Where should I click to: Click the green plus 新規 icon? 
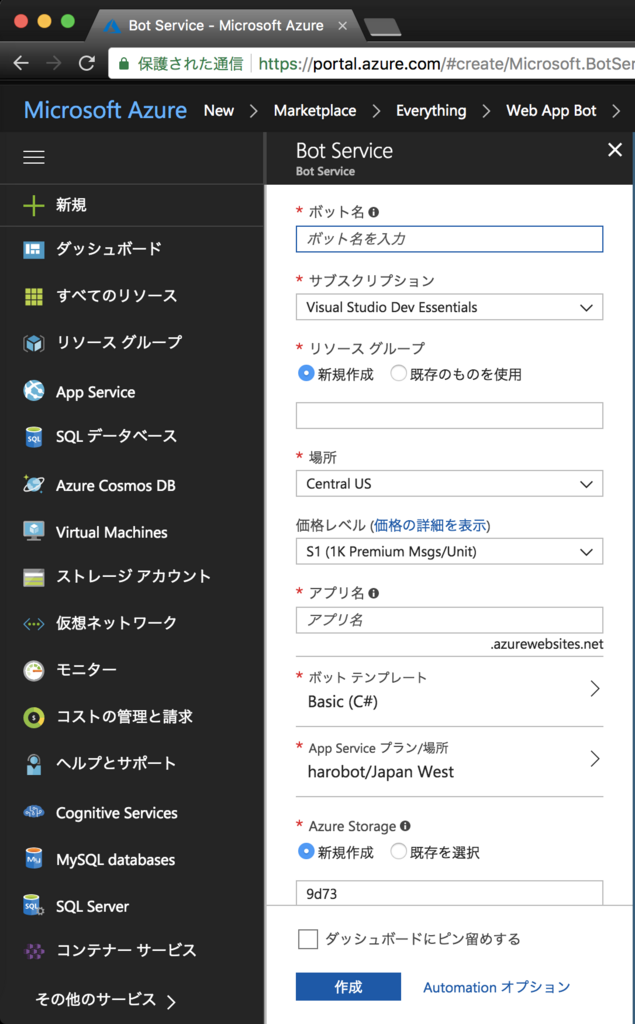coord(33,205)
